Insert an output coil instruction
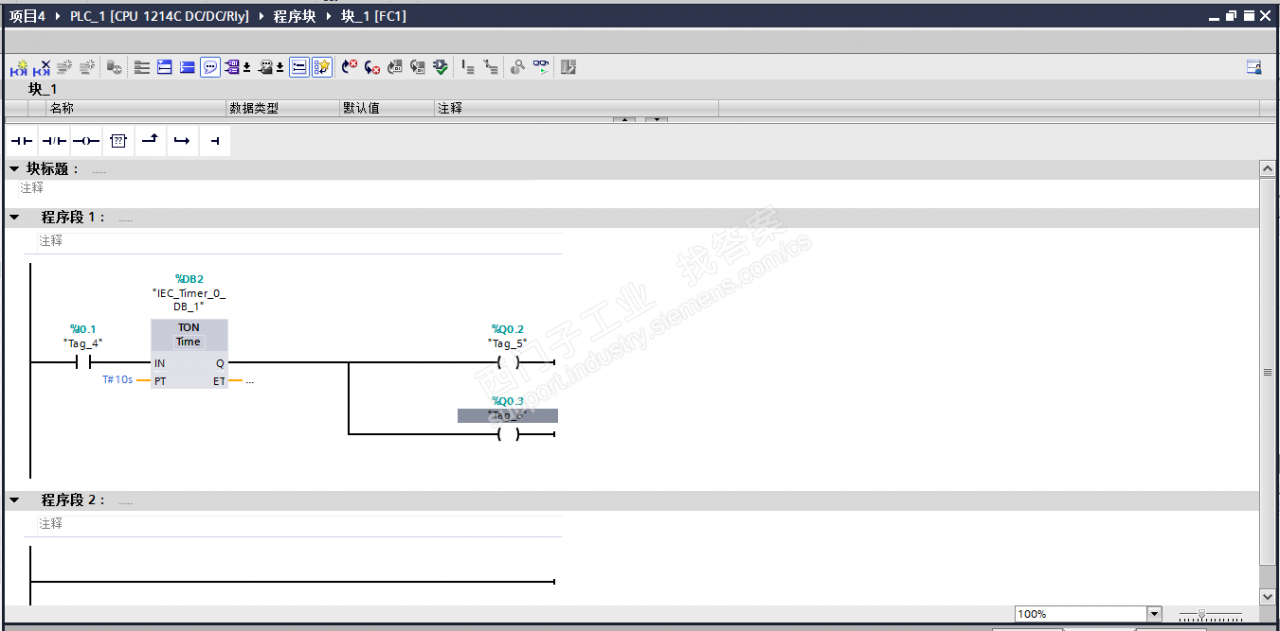Image resolution: width=1280 pixels, height=631 pixels. 86,142
